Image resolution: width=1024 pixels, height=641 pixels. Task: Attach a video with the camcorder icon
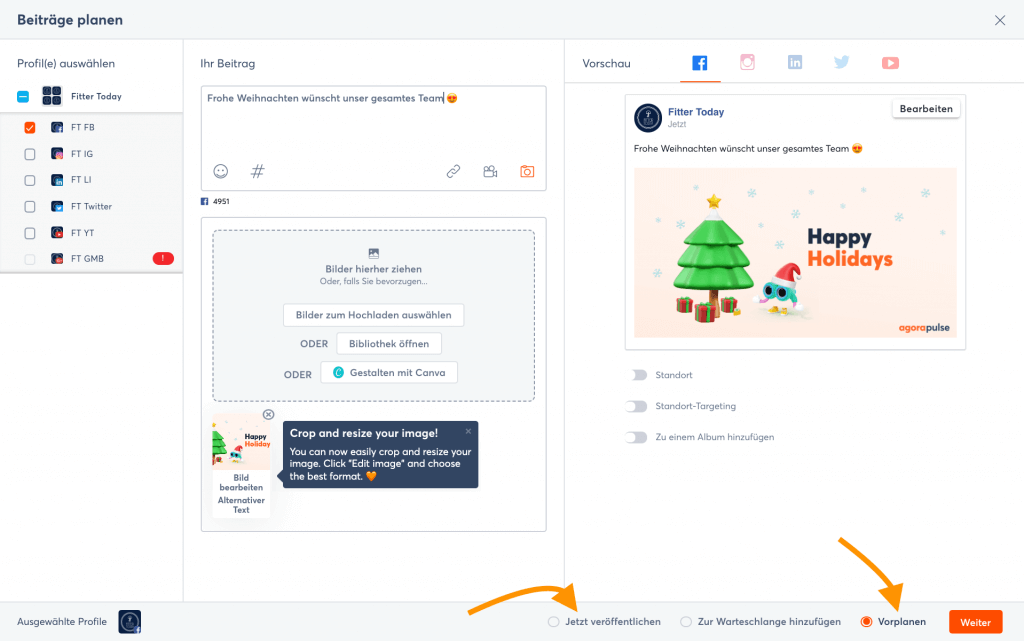point(490,171)
